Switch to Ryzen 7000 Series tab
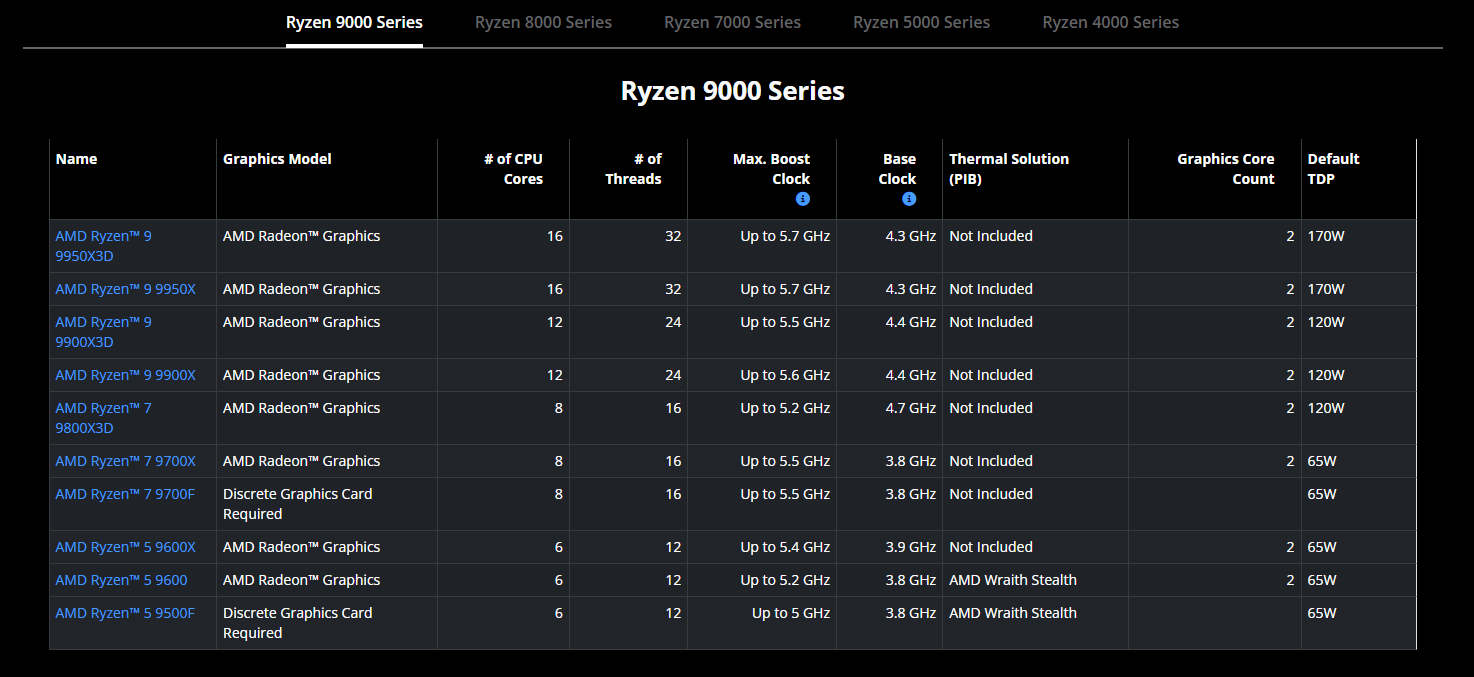The image size is (1474, 677). point(732,22)
